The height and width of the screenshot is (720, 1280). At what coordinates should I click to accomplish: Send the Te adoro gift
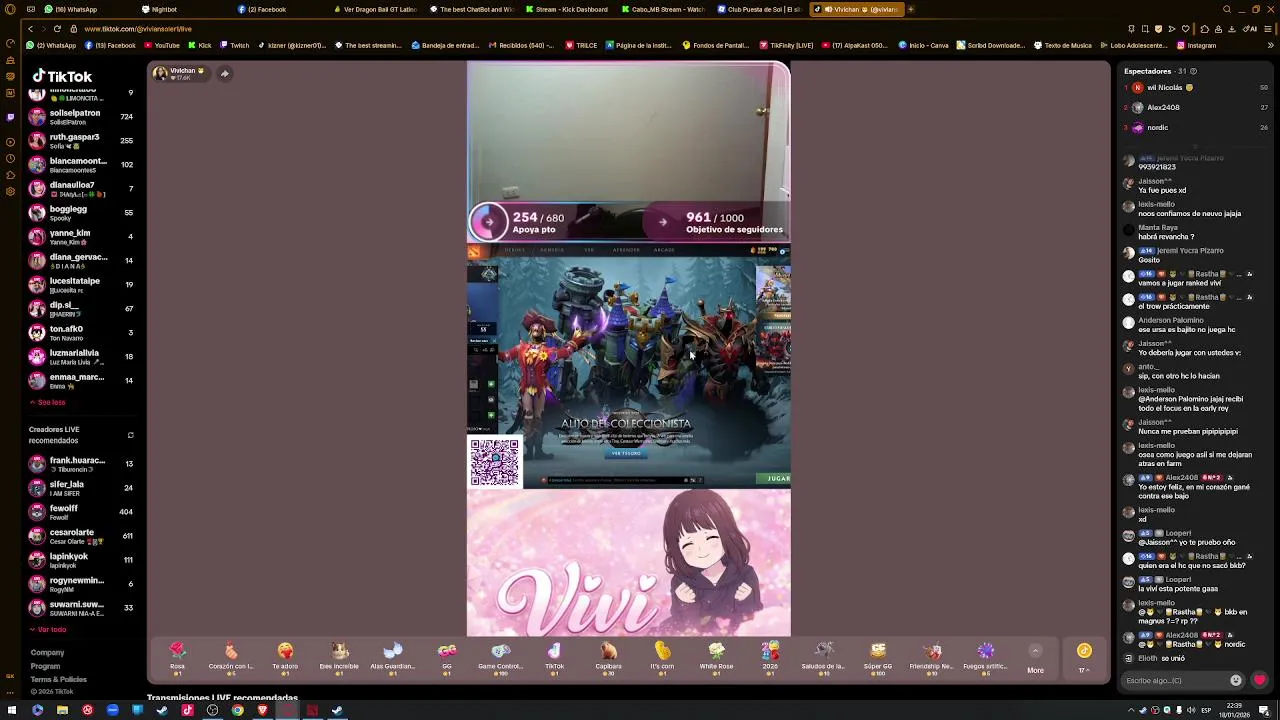click(285, 657)
